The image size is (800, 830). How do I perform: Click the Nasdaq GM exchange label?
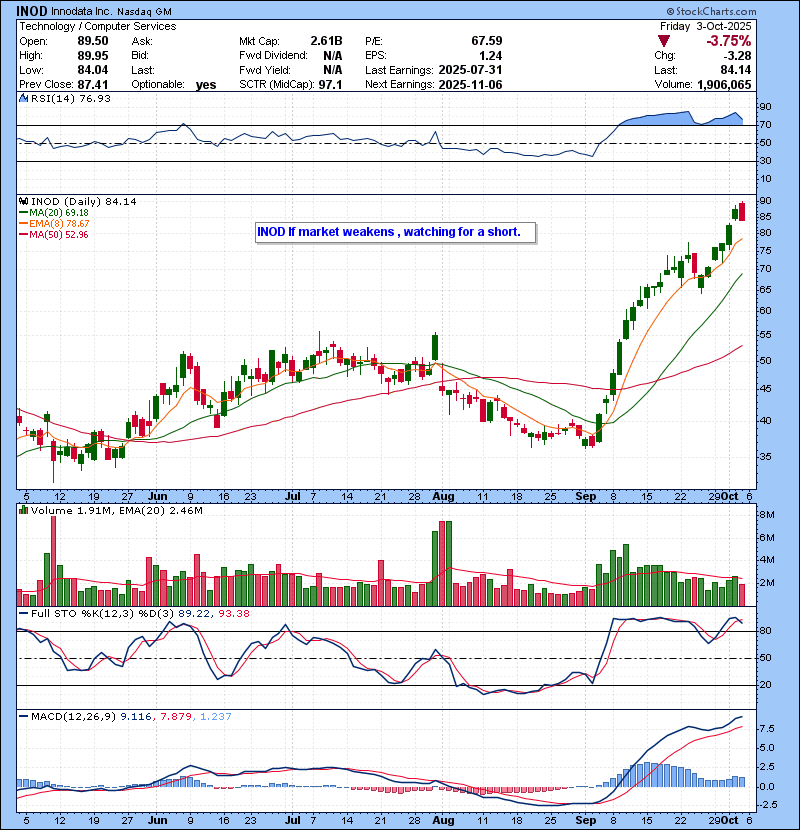(144, 11)
